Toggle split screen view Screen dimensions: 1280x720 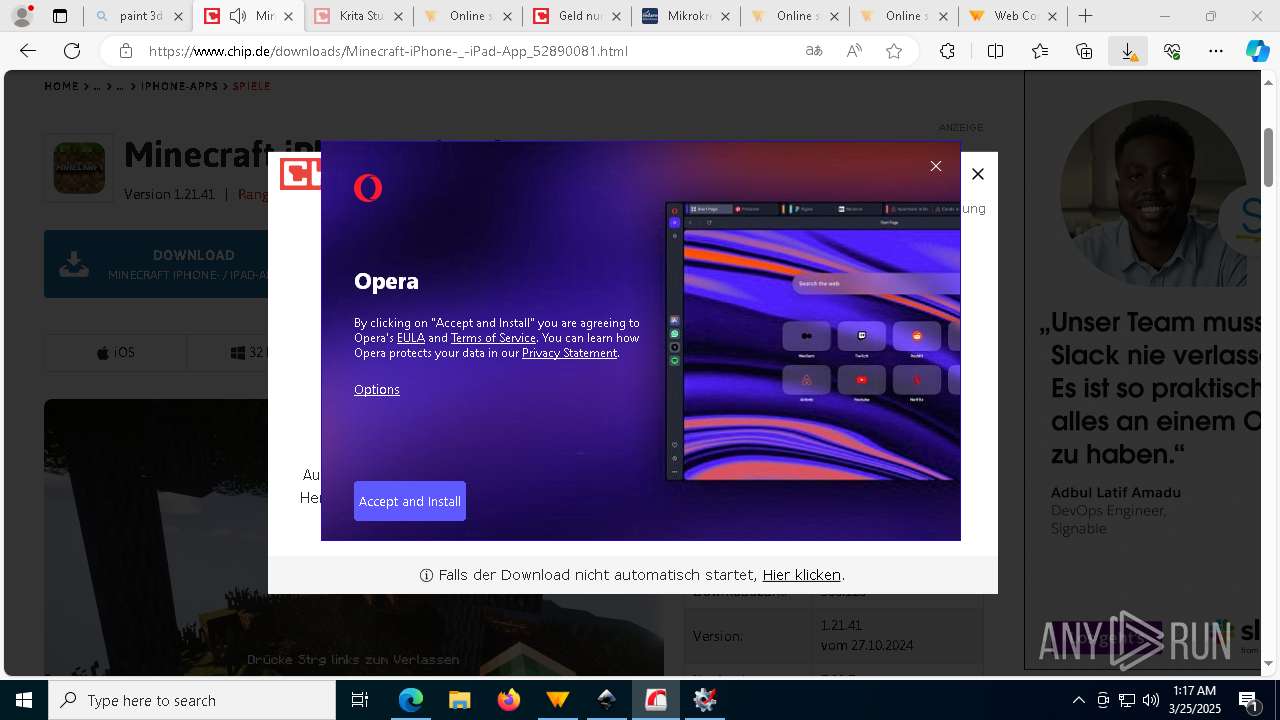(x=995, y=51)
